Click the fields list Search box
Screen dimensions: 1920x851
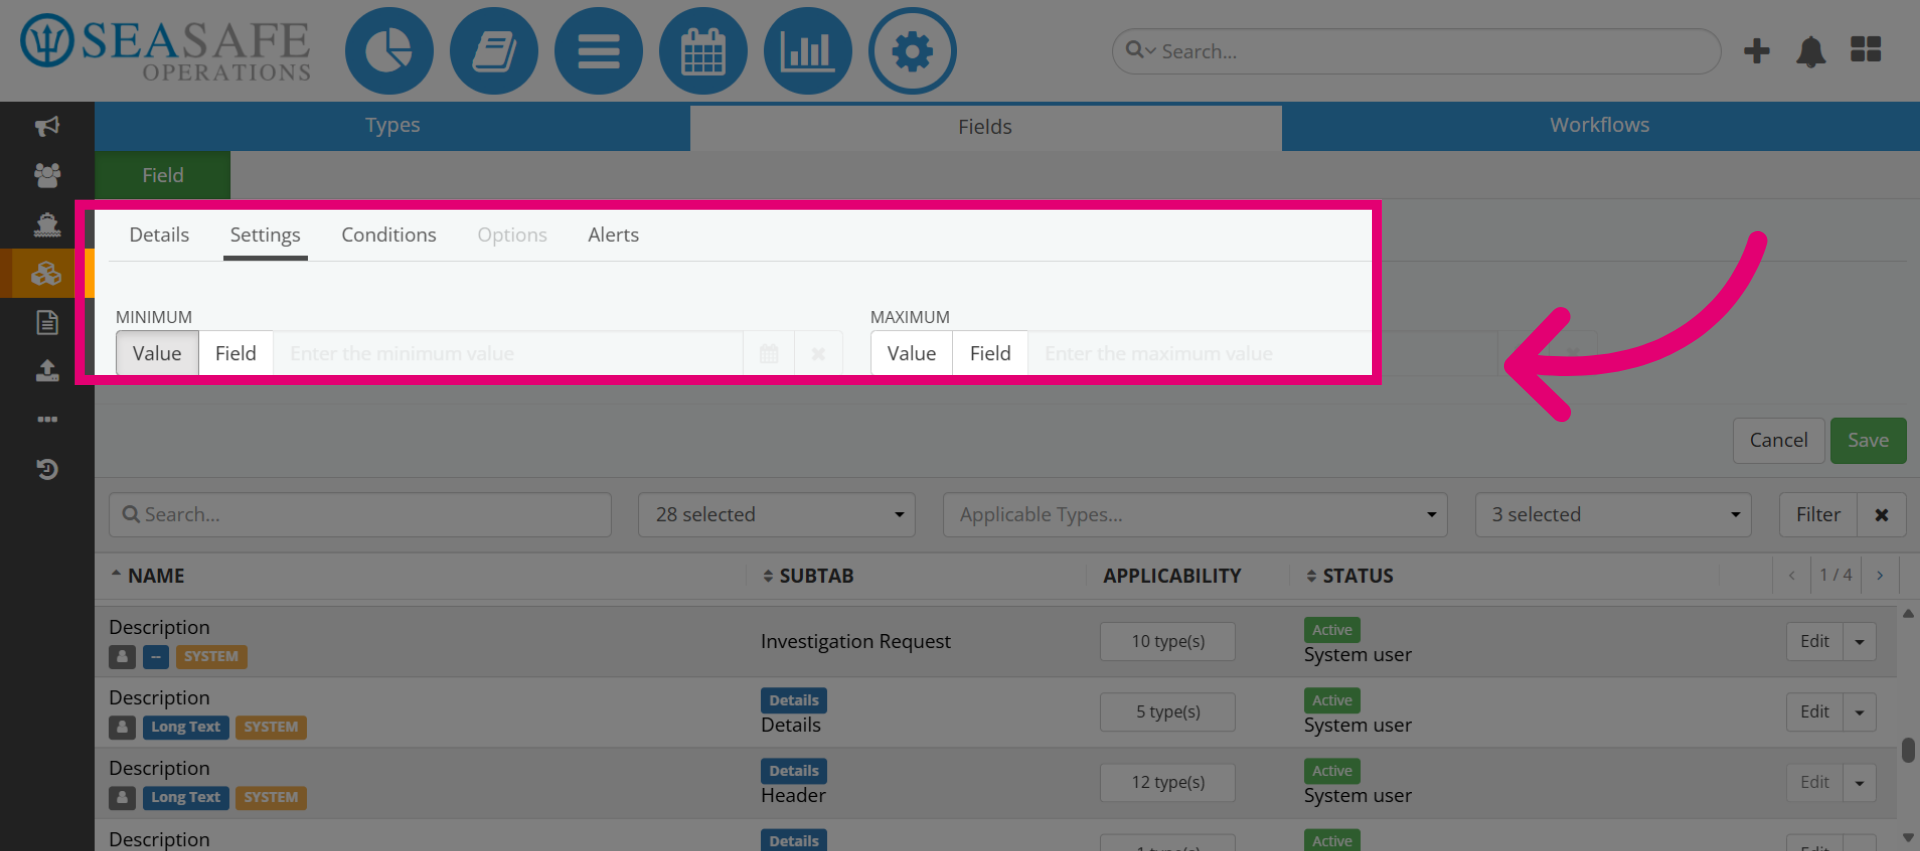tap(360, 515)
